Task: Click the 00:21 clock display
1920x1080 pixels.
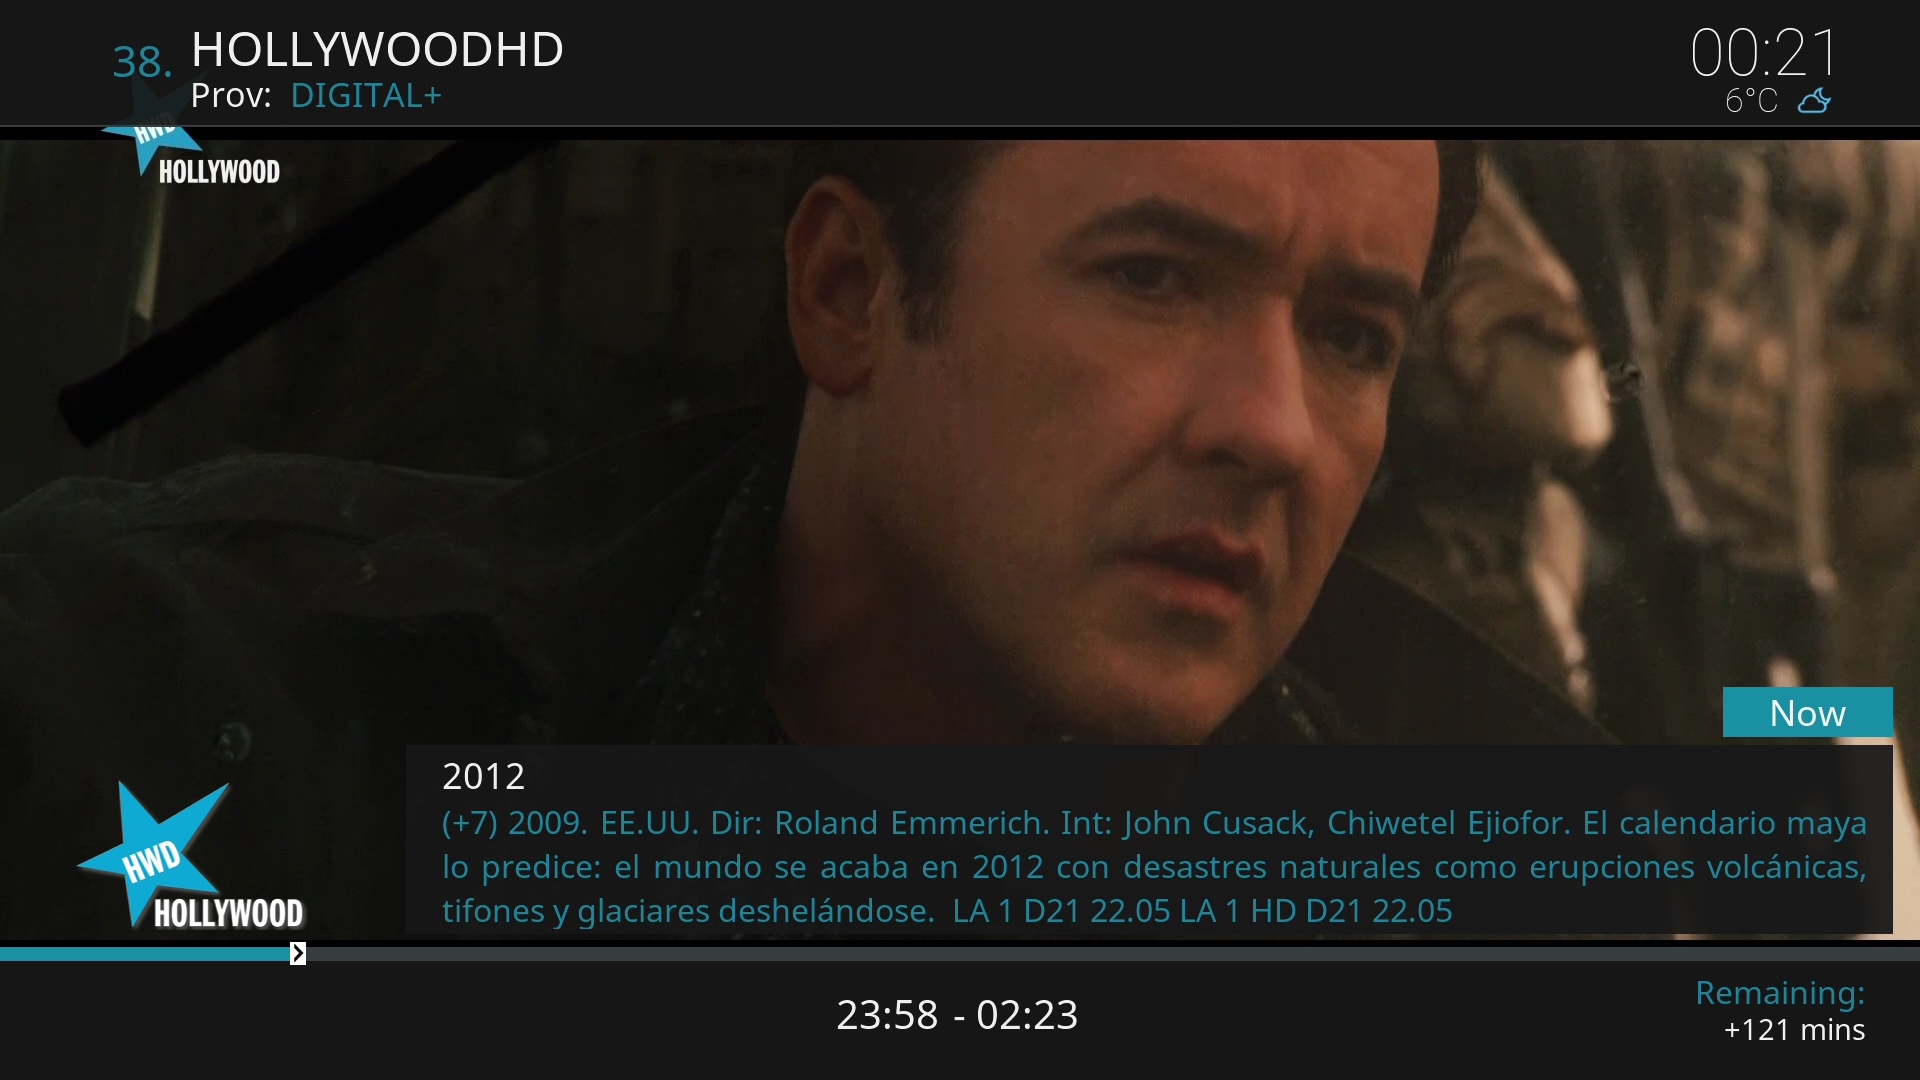Action: click(1764, 52)
